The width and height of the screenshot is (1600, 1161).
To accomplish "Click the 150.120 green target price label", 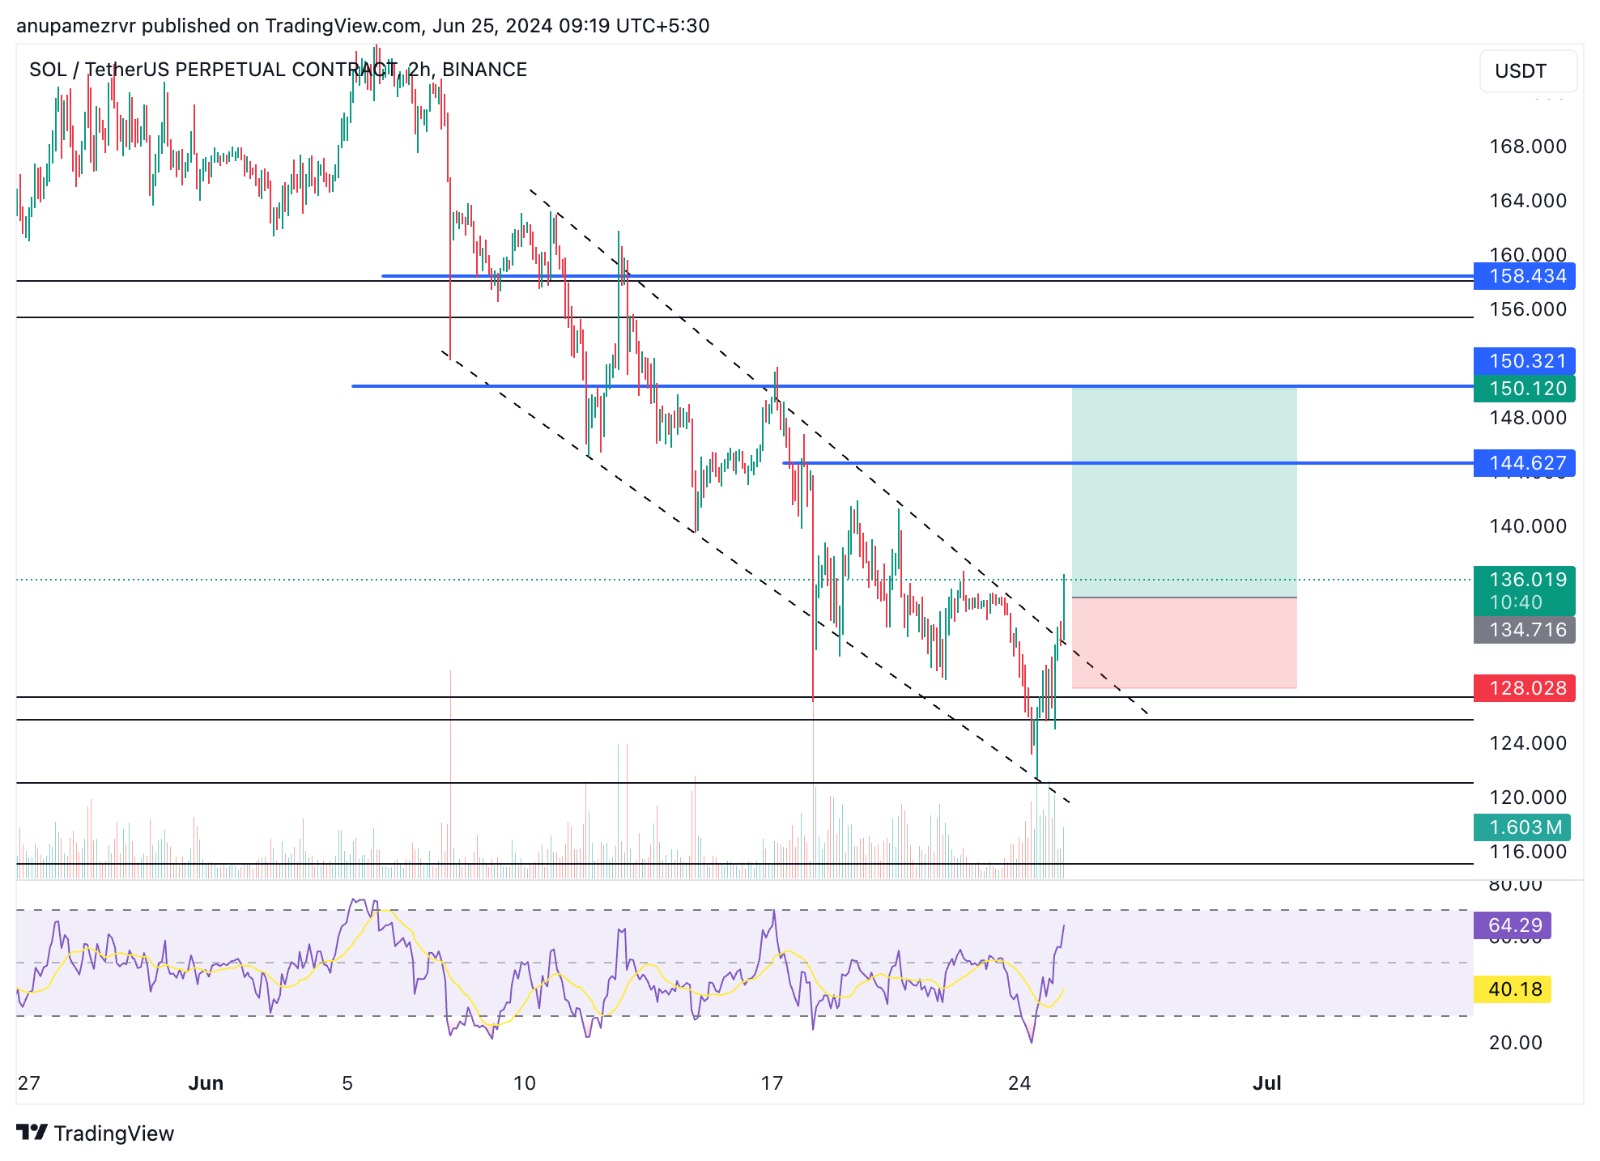I will [x=1524, y=388].
